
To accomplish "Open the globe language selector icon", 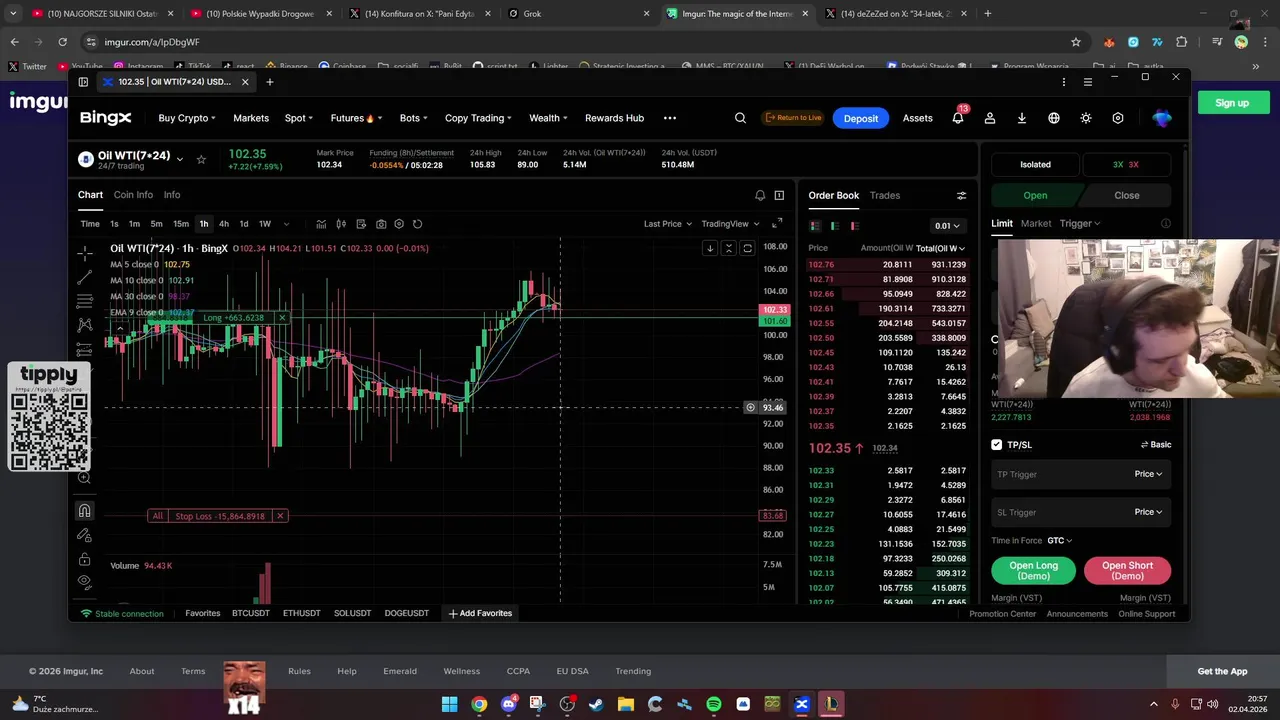I will [1054, 118].
